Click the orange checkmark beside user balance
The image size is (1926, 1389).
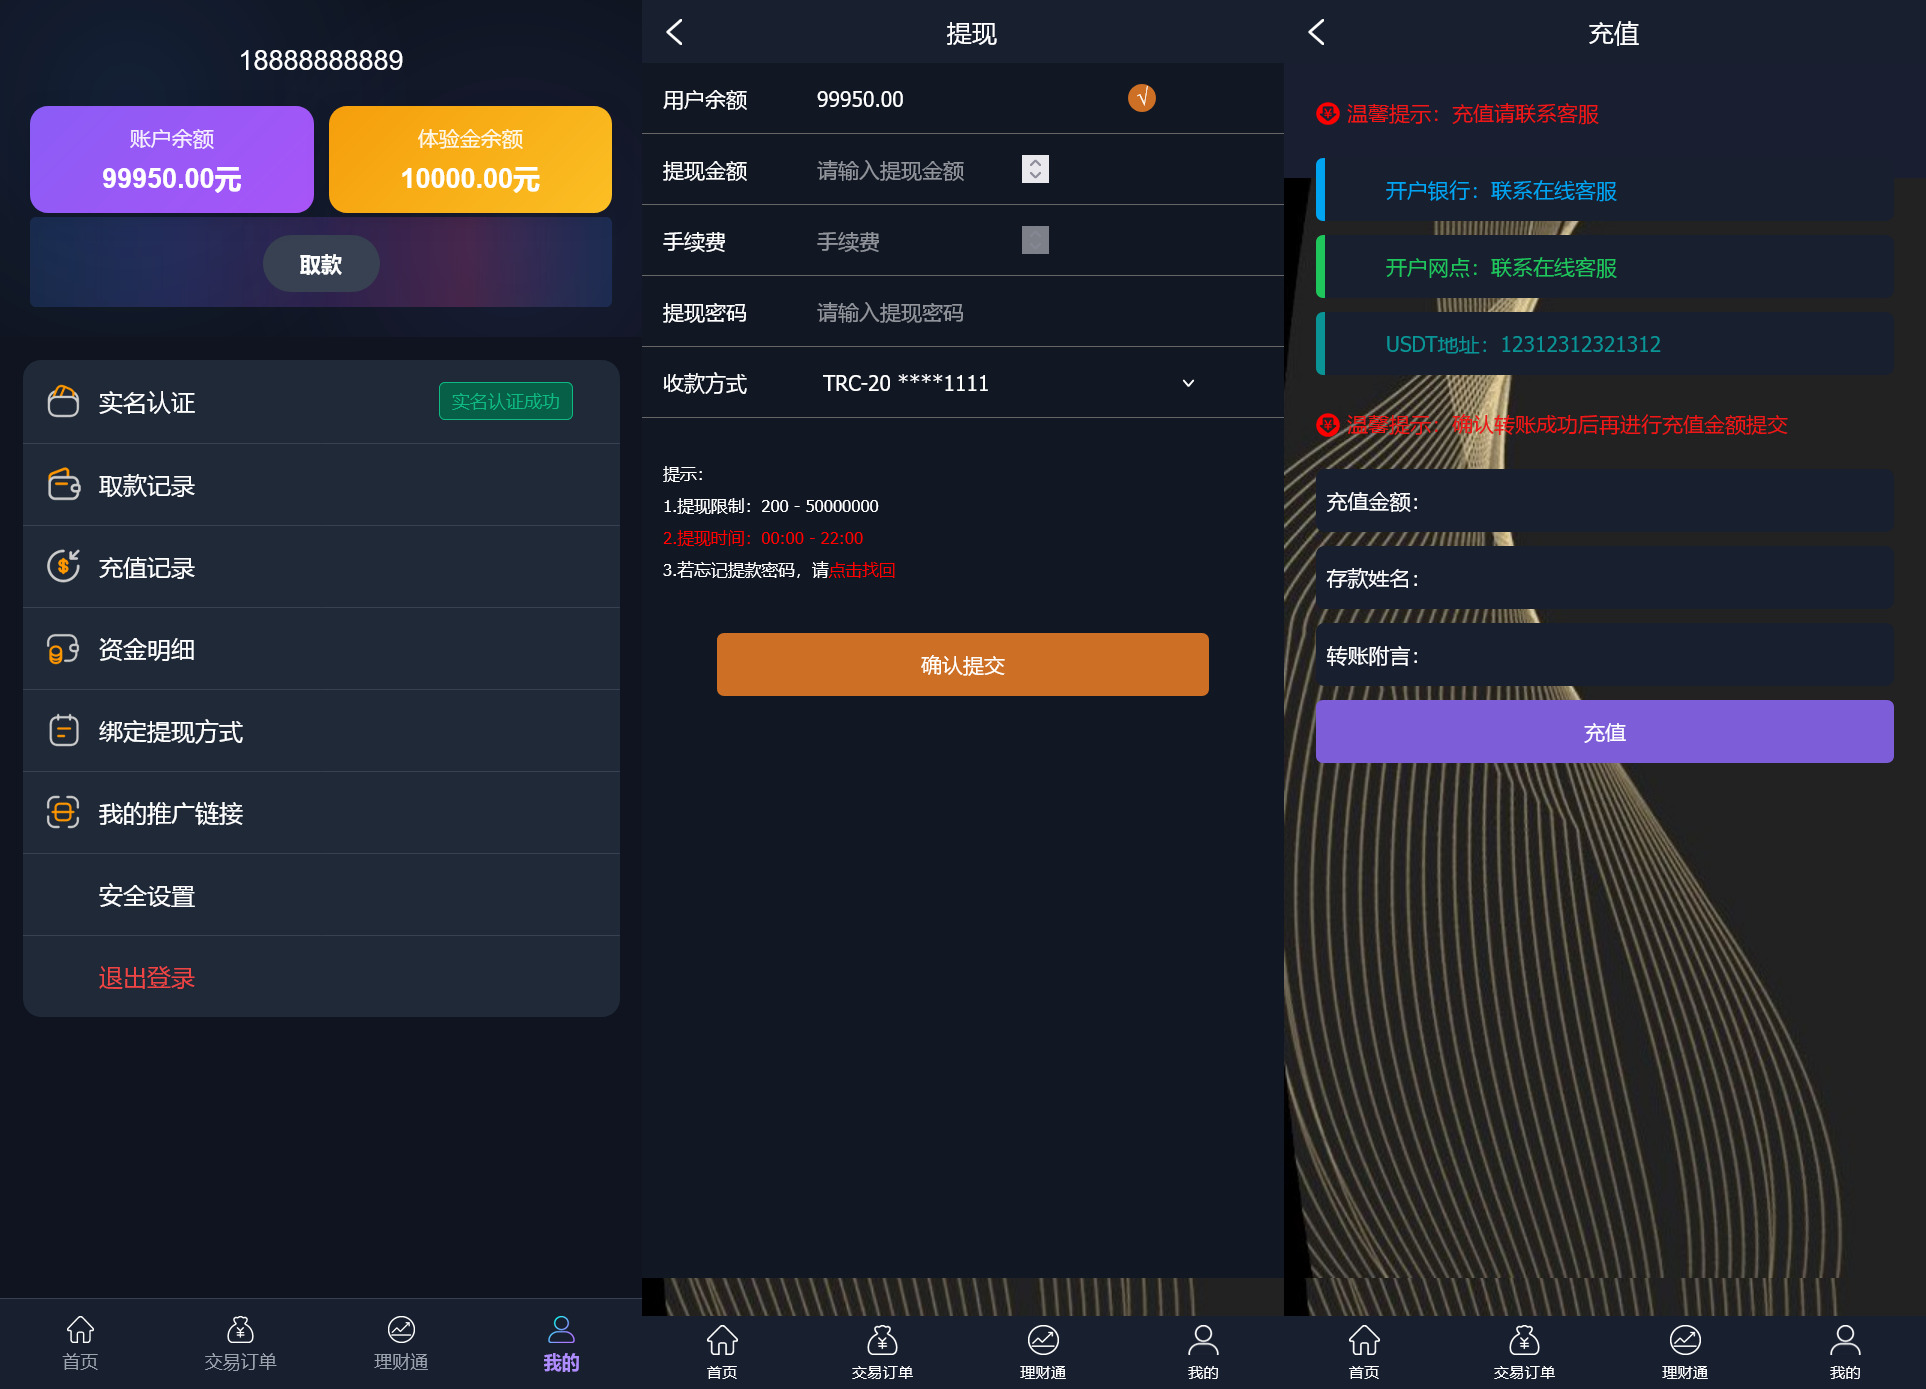click(x=1141, y=98)
